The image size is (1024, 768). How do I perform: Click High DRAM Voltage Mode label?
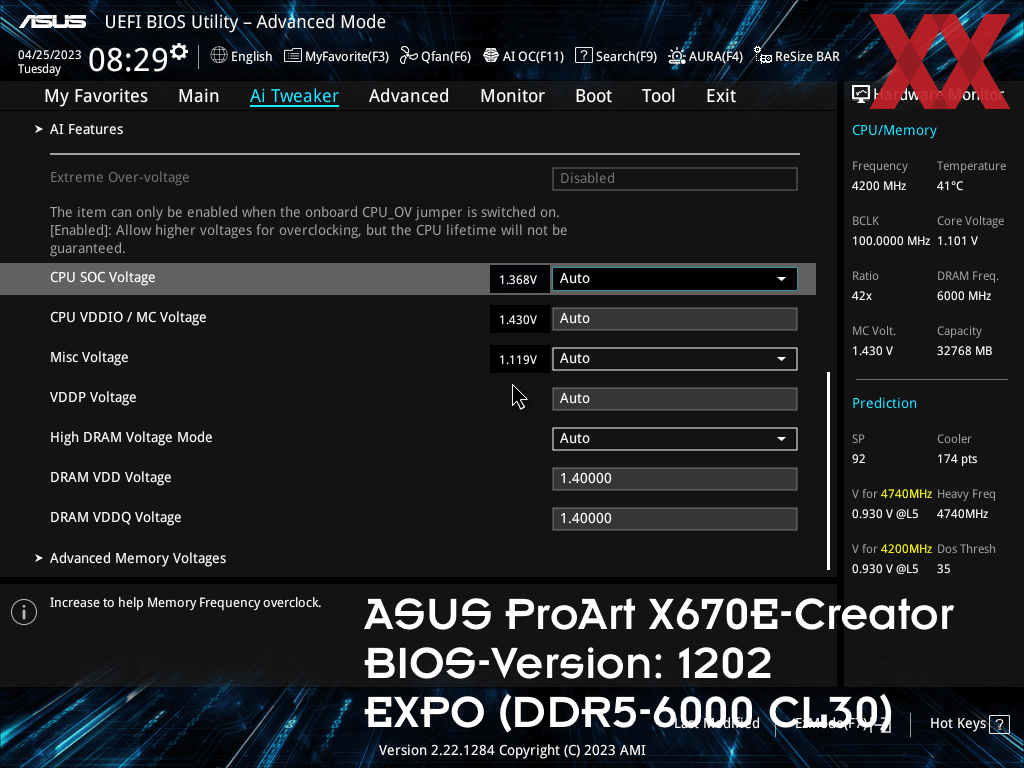tap(131, 438)
